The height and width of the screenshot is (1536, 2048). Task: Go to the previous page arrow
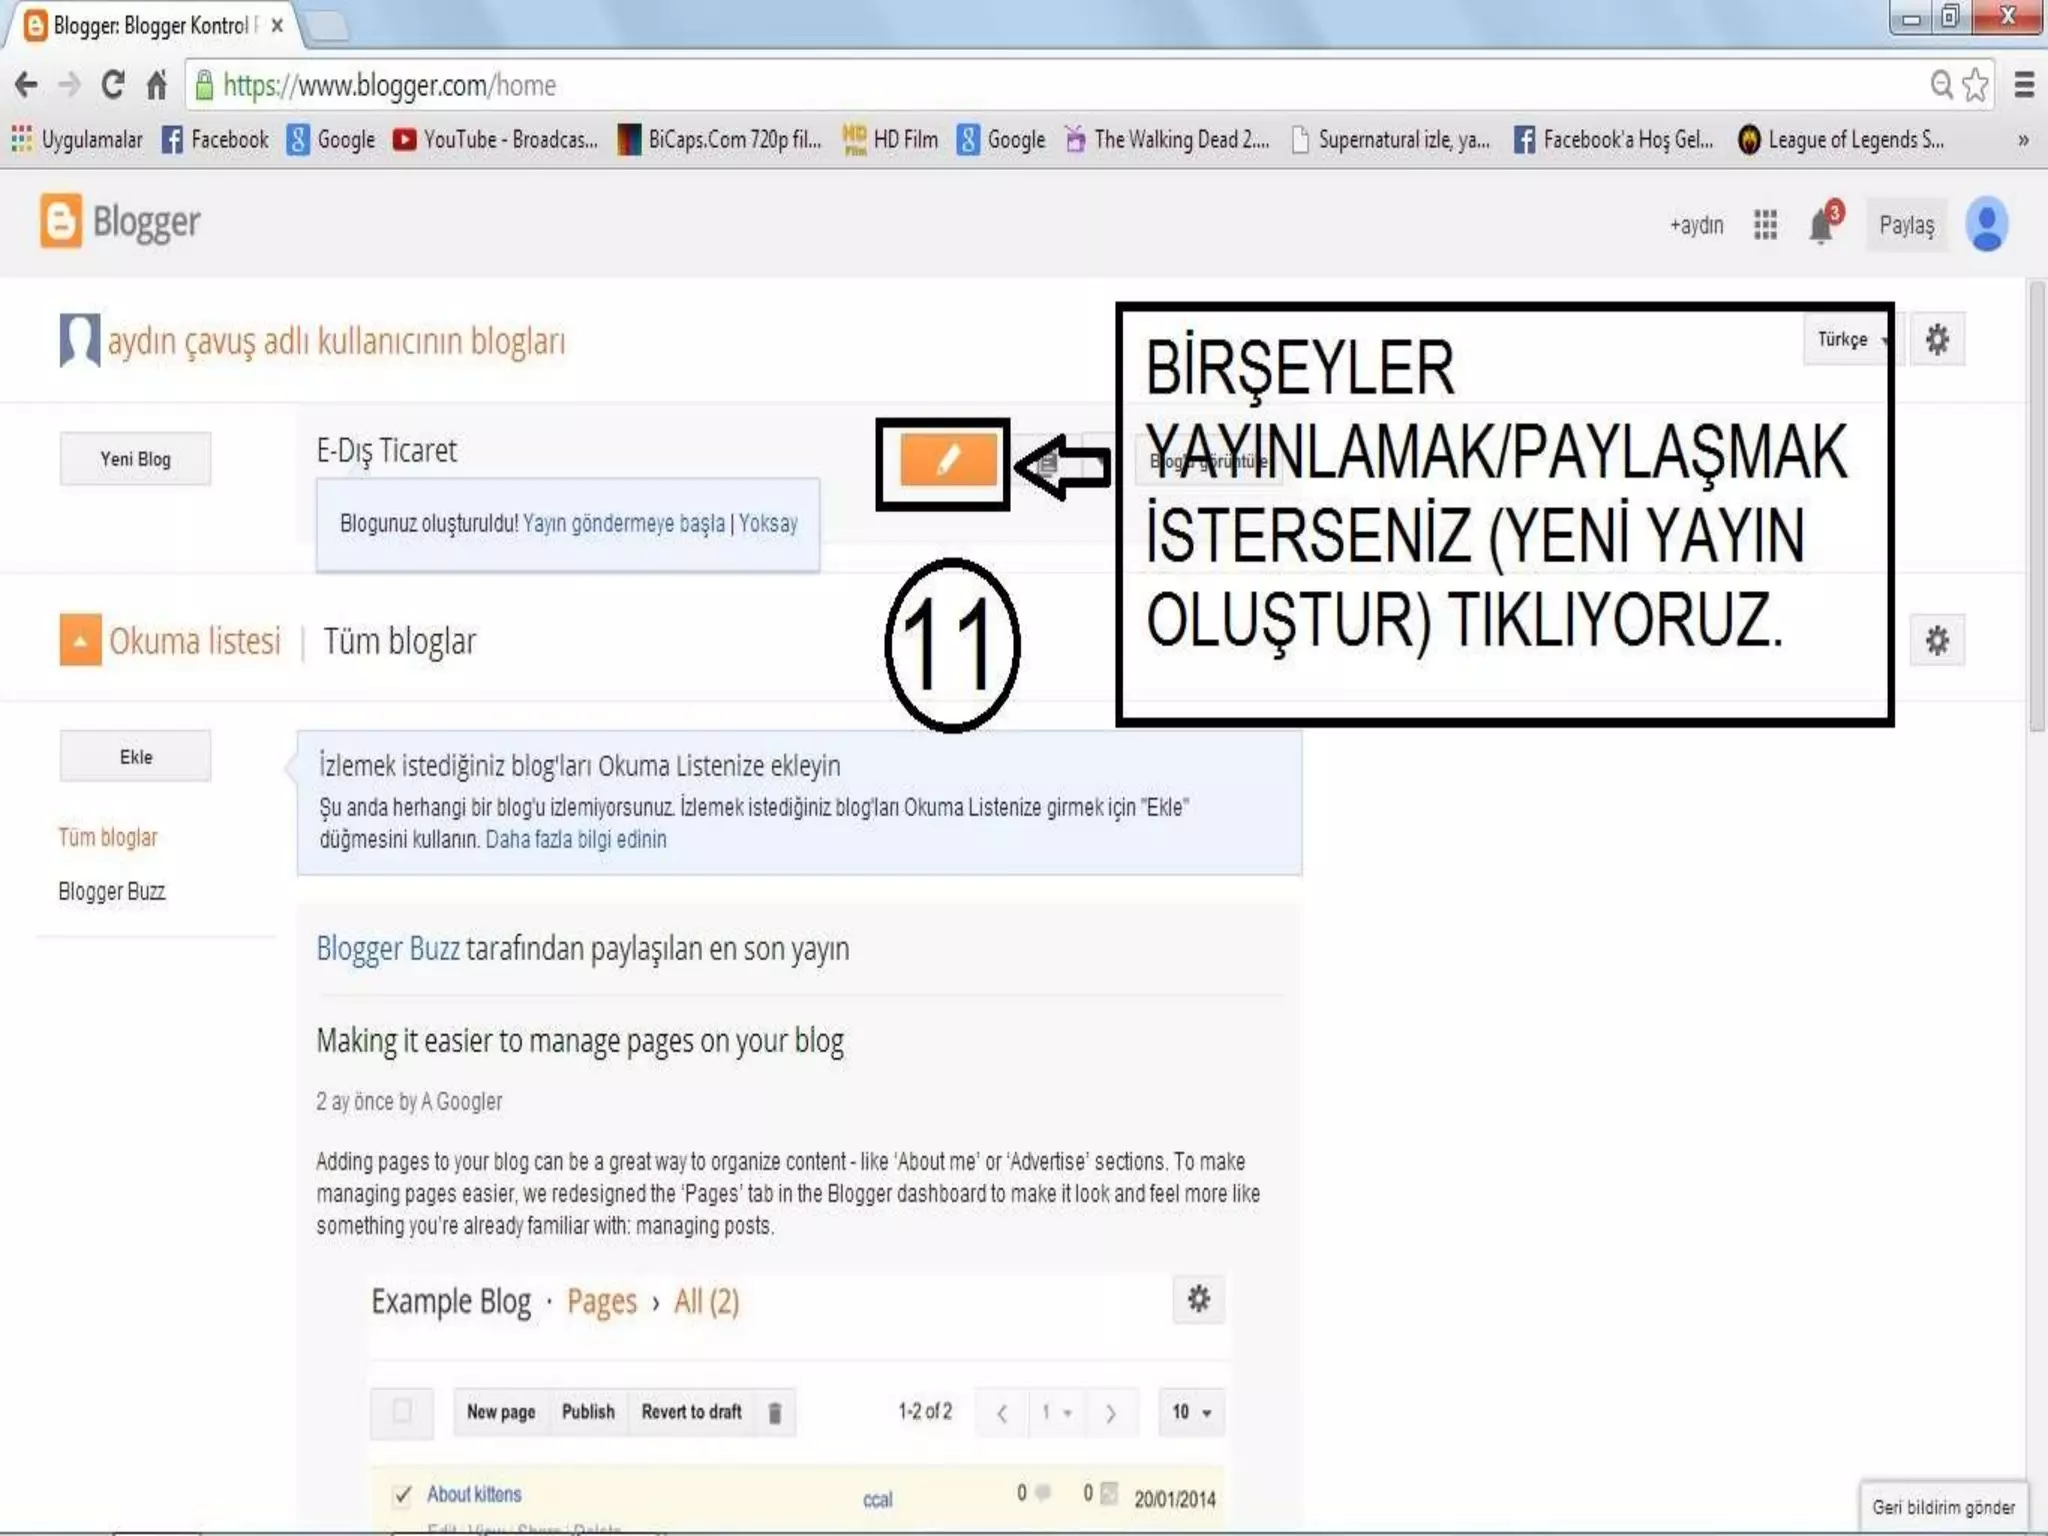tap(1002, 1413)
